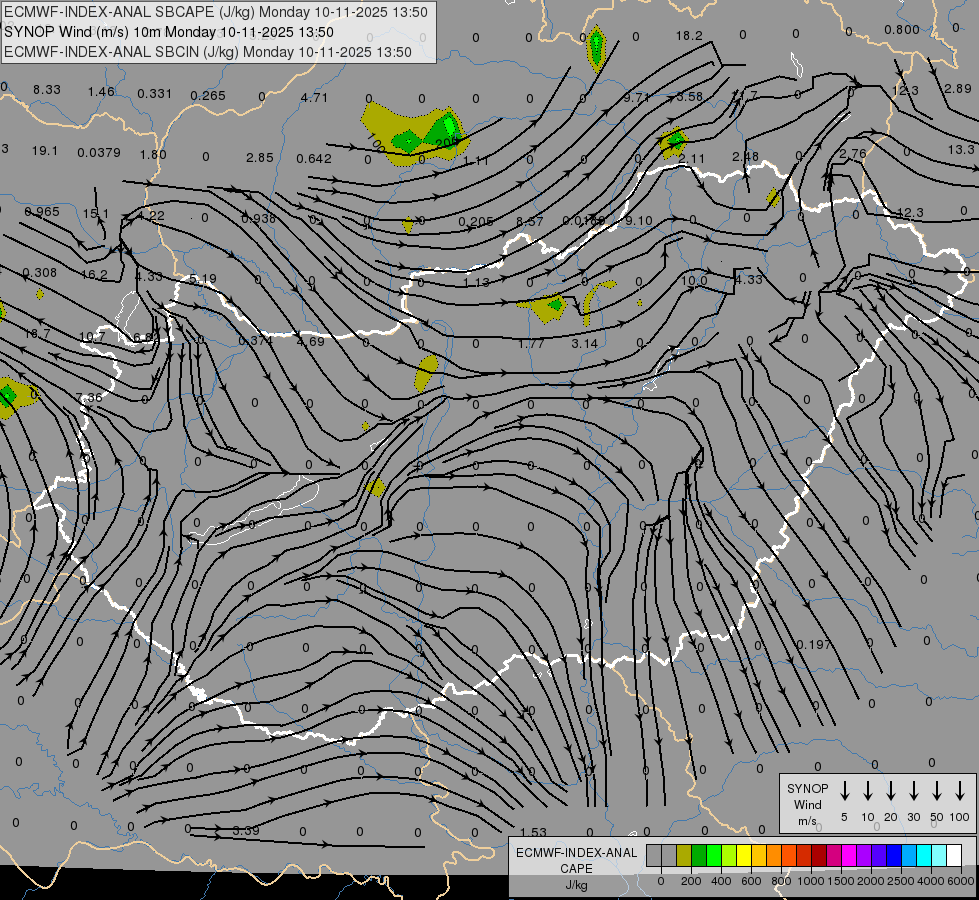Click the 4.71 value on the map
The height and width of the screenshot is (900, 979).
tap(314, 97)
